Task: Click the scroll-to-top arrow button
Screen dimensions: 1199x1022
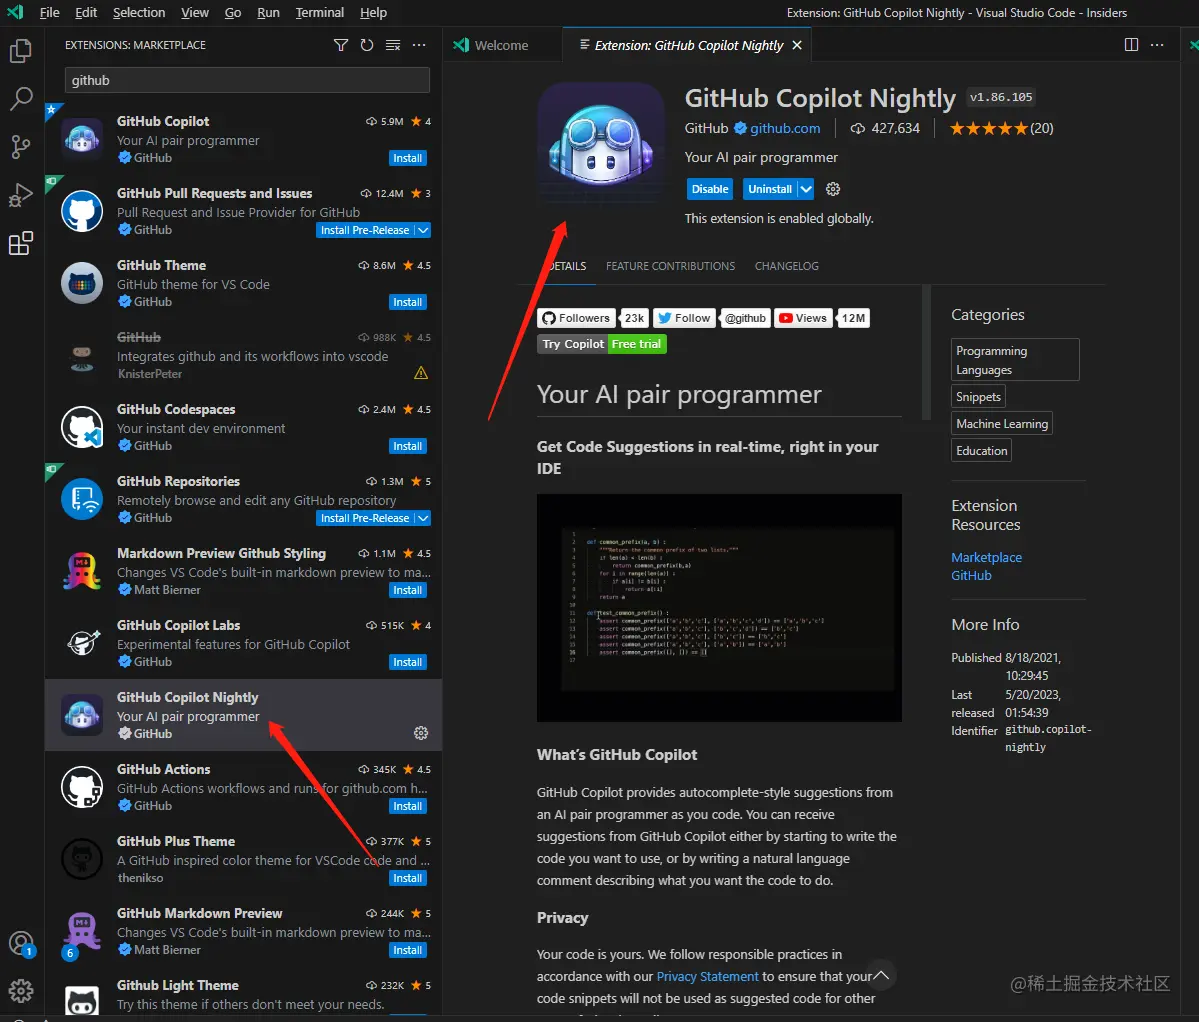Action: 881,975
